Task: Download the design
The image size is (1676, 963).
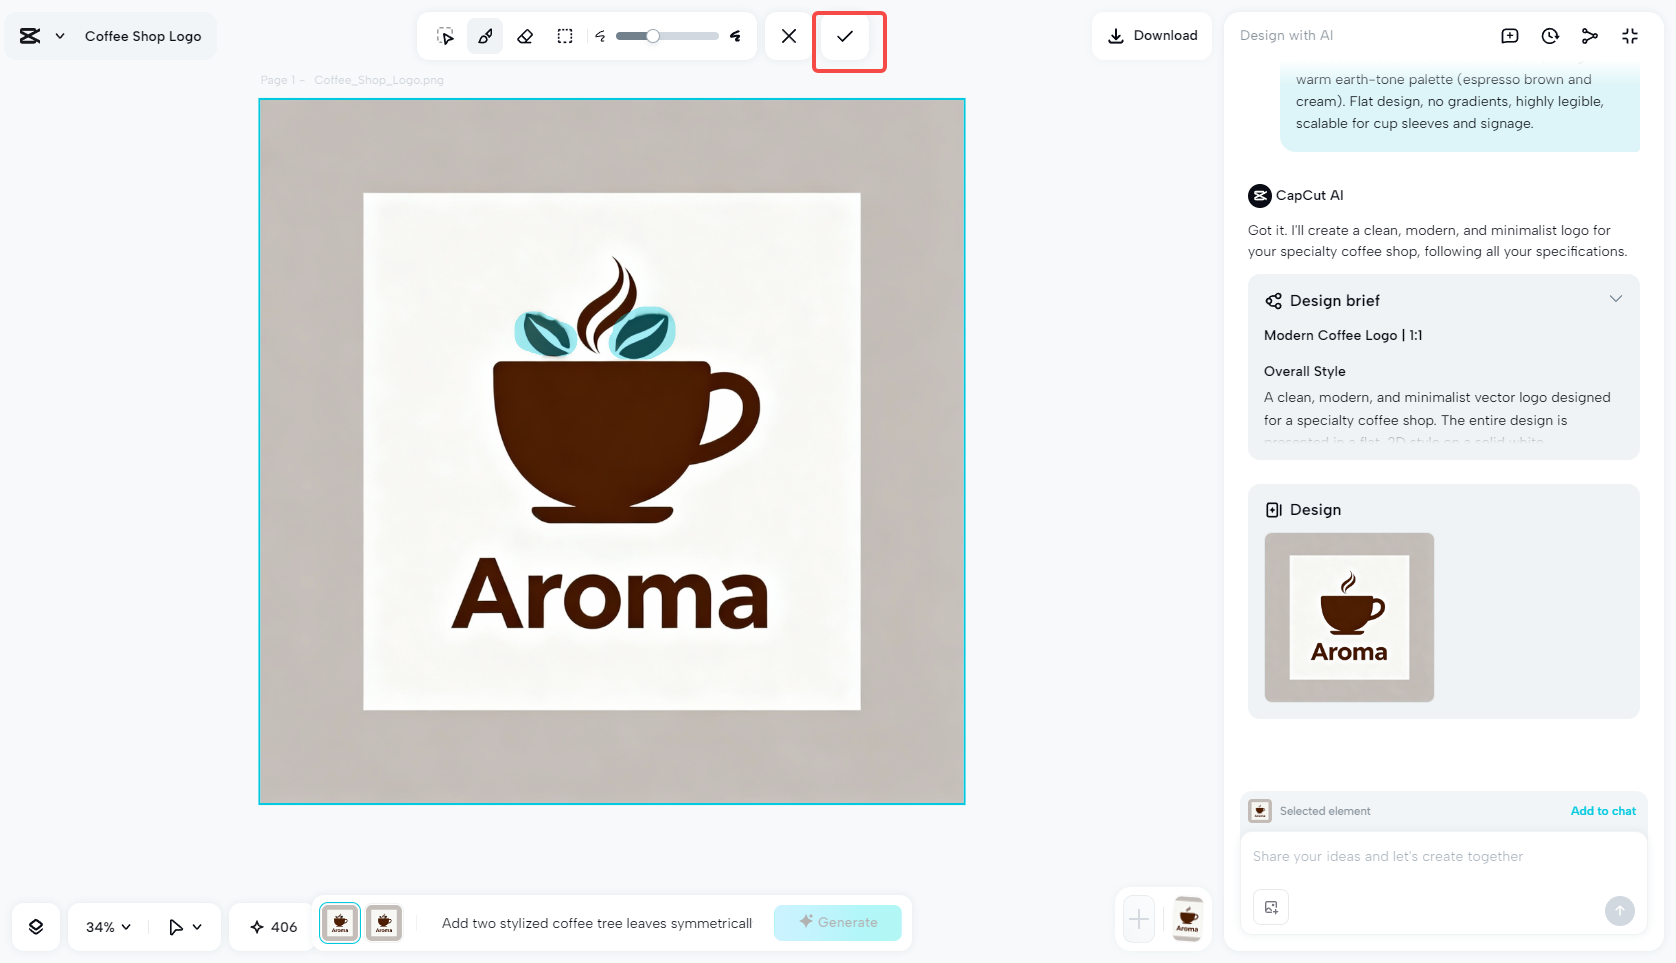Action: pos(1152,36)
